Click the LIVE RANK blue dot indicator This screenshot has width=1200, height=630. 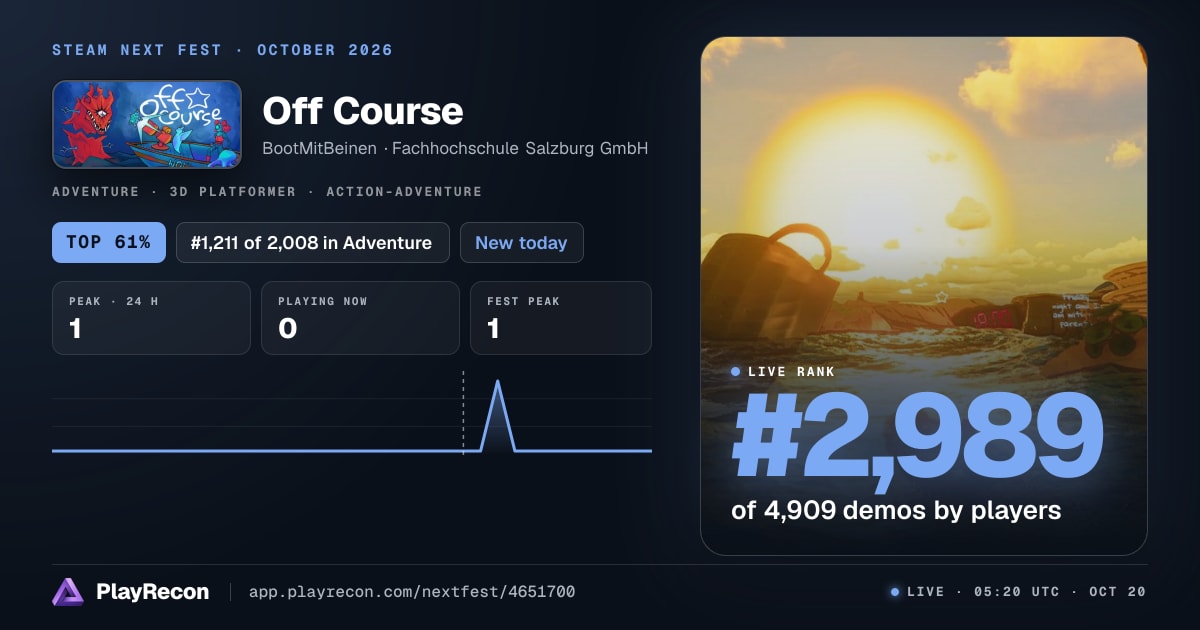pyautogui.click(x=736, y=371)
